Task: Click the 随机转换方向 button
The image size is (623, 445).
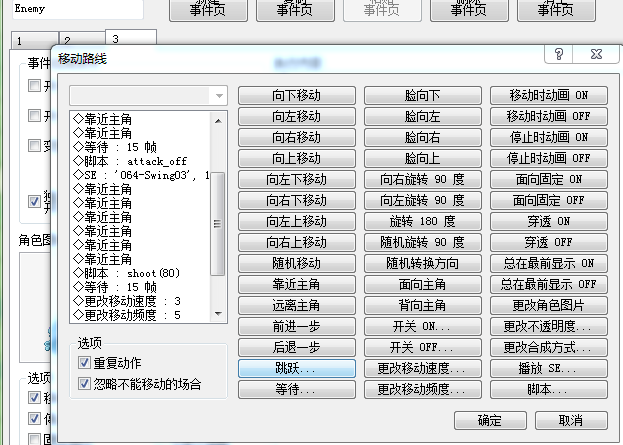Action: tap(423, 263)
